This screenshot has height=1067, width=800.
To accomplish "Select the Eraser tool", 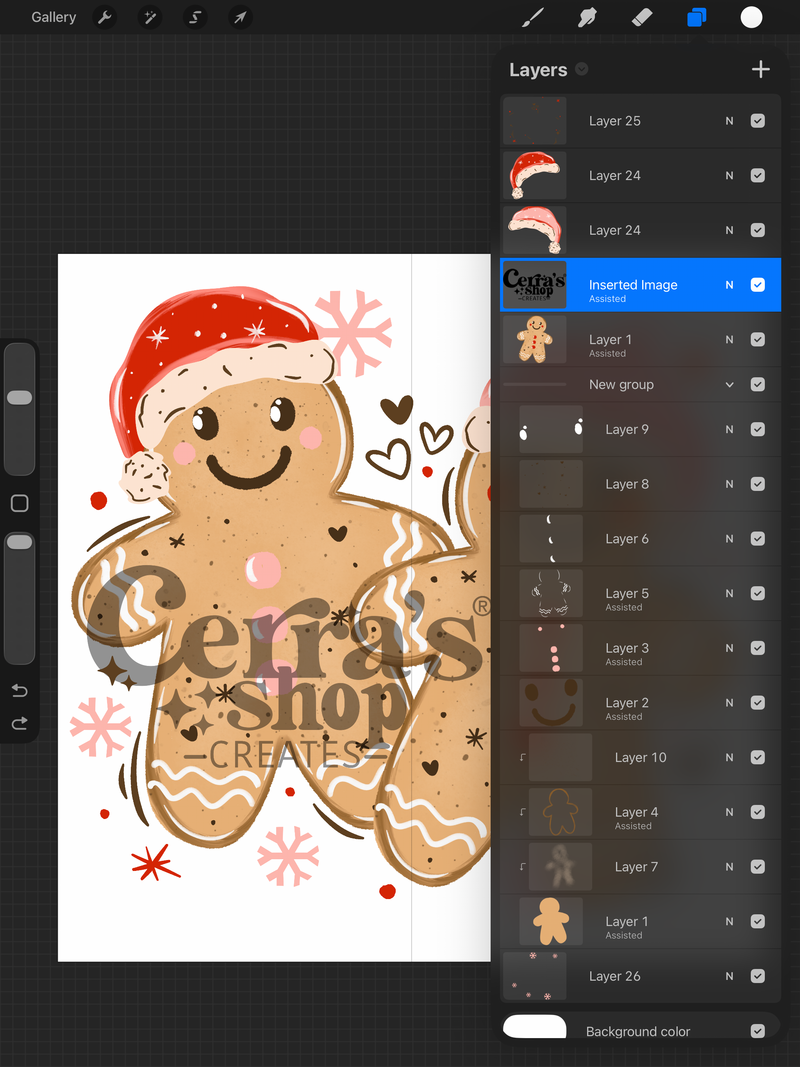I will tap(641, 17).
